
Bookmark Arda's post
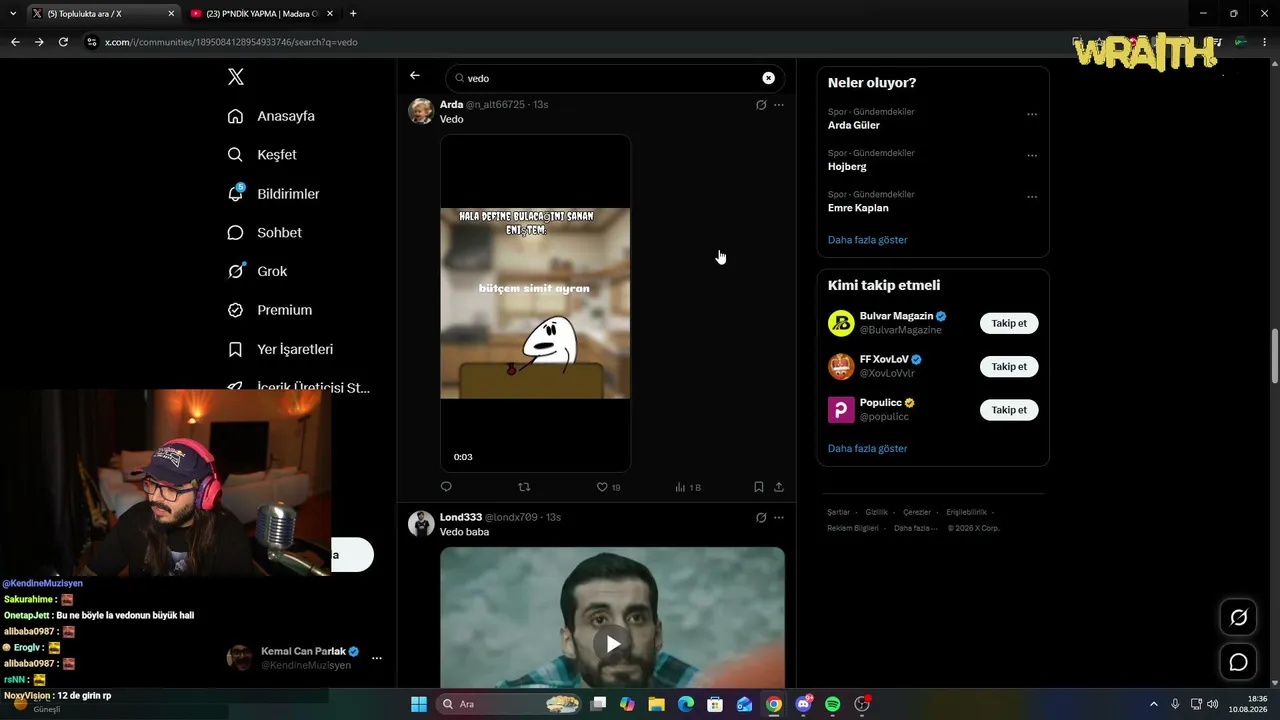click(759, 487)
